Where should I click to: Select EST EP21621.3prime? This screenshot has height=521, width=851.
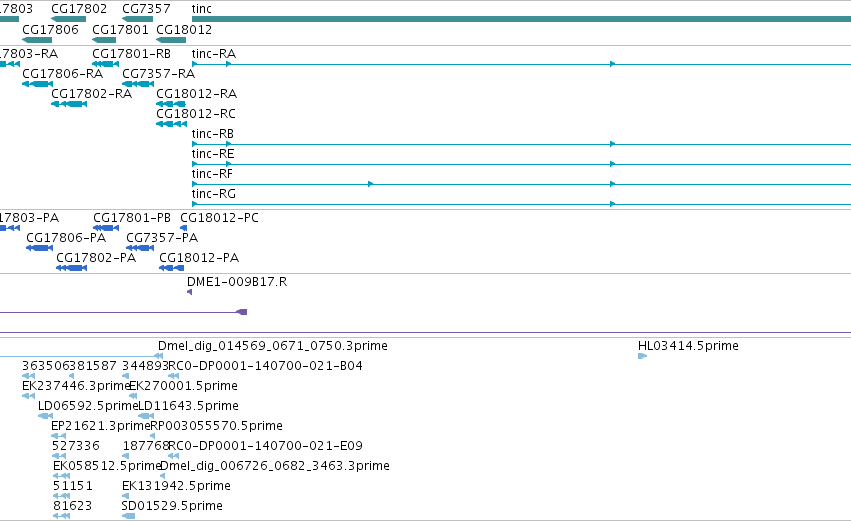point(100,427)
